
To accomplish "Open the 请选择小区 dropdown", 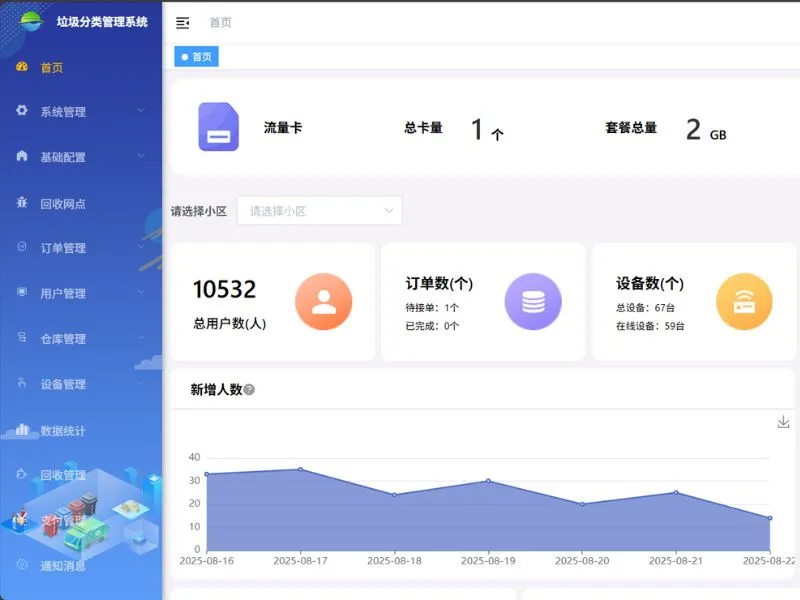I will coord(320,211).
